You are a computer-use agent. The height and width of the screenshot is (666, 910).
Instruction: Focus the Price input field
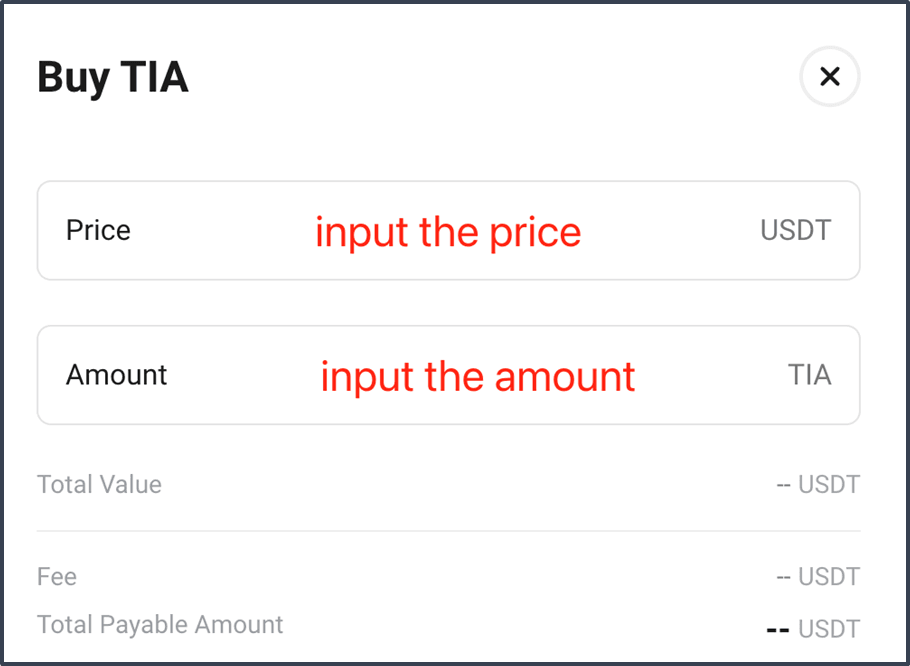click(x=448, y=230)
